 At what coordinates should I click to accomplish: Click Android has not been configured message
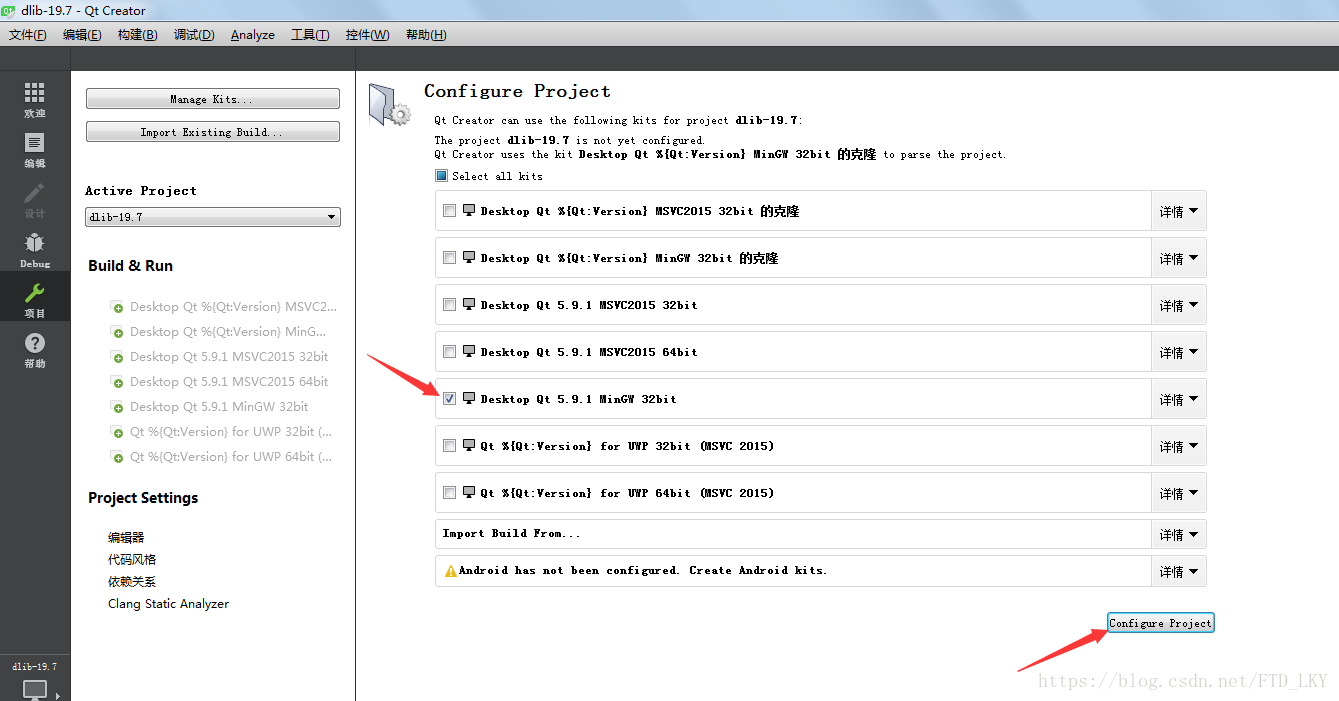(643, 570)
